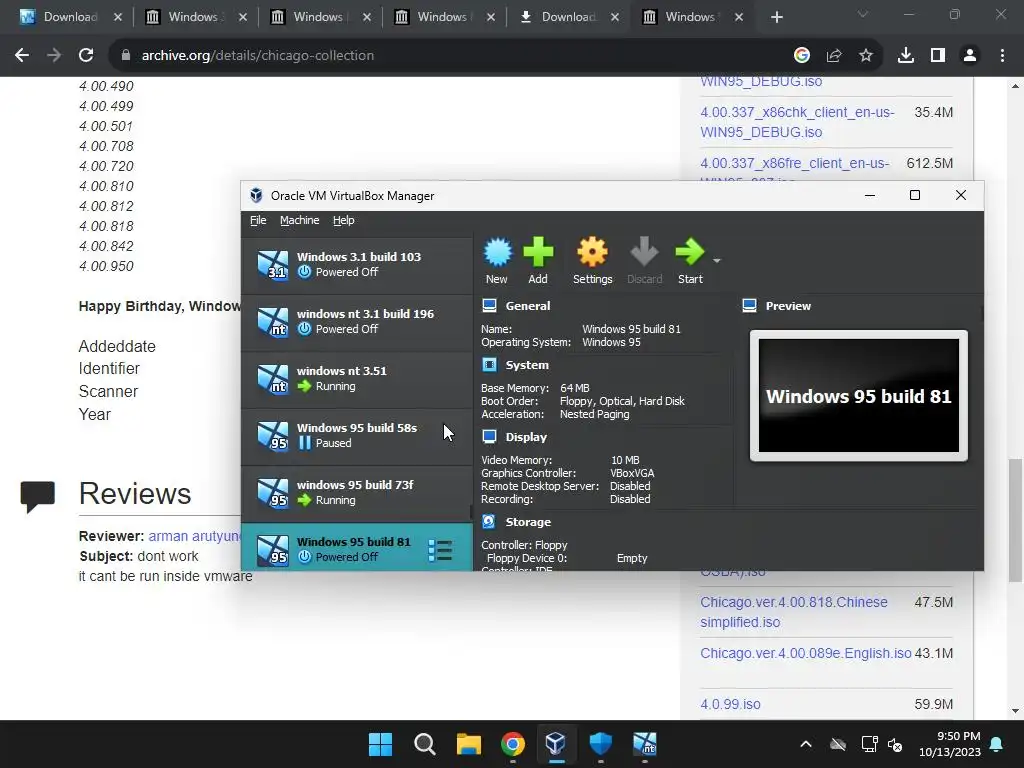Click the Display section header
The width and height of the screenshot is (1024, 768).
pyautogui.click(x=526, y=437)
